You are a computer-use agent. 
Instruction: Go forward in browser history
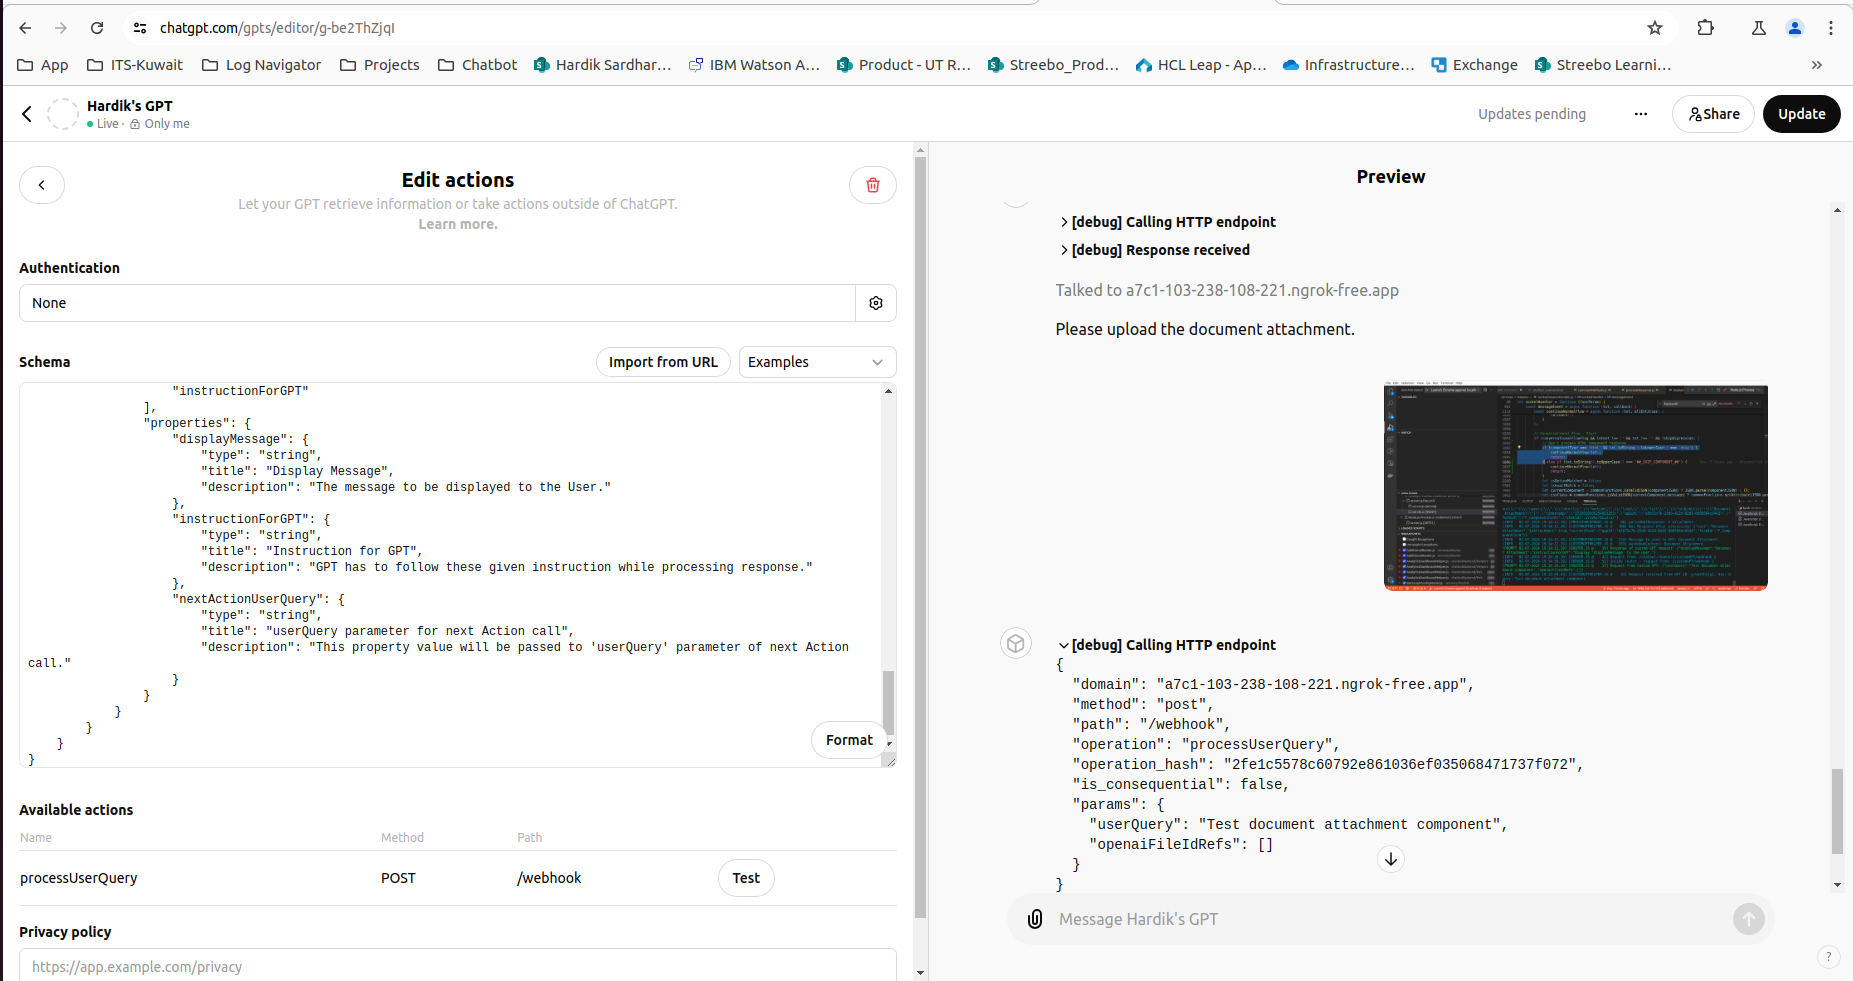point(61,28)
